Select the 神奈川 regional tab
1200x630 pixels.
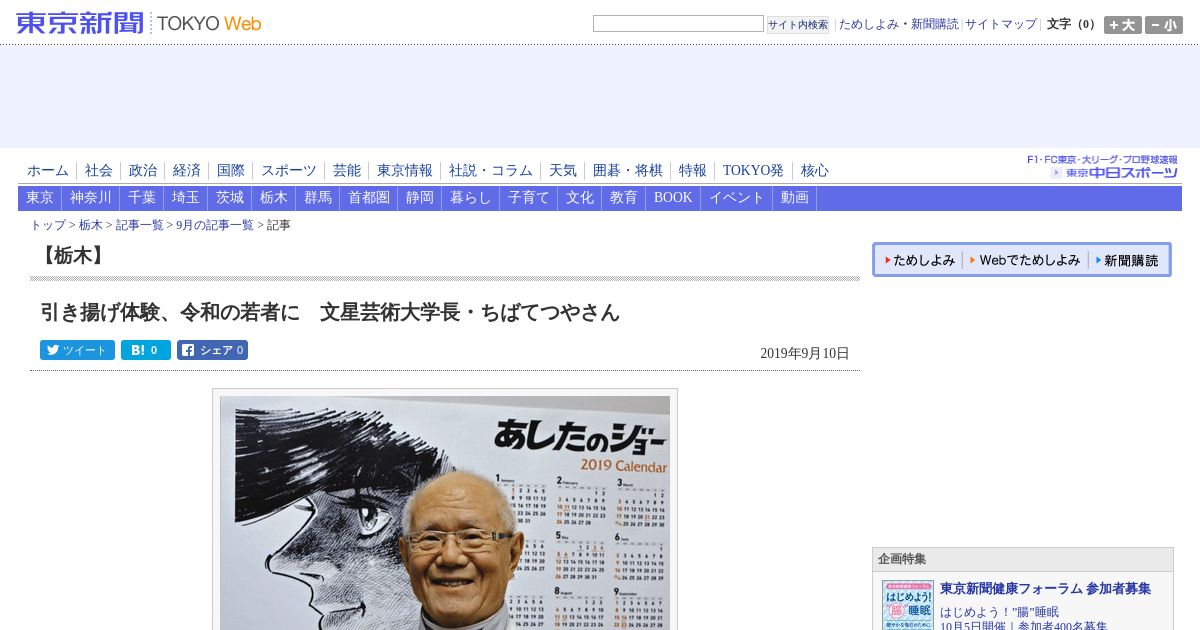click(91, 198)
